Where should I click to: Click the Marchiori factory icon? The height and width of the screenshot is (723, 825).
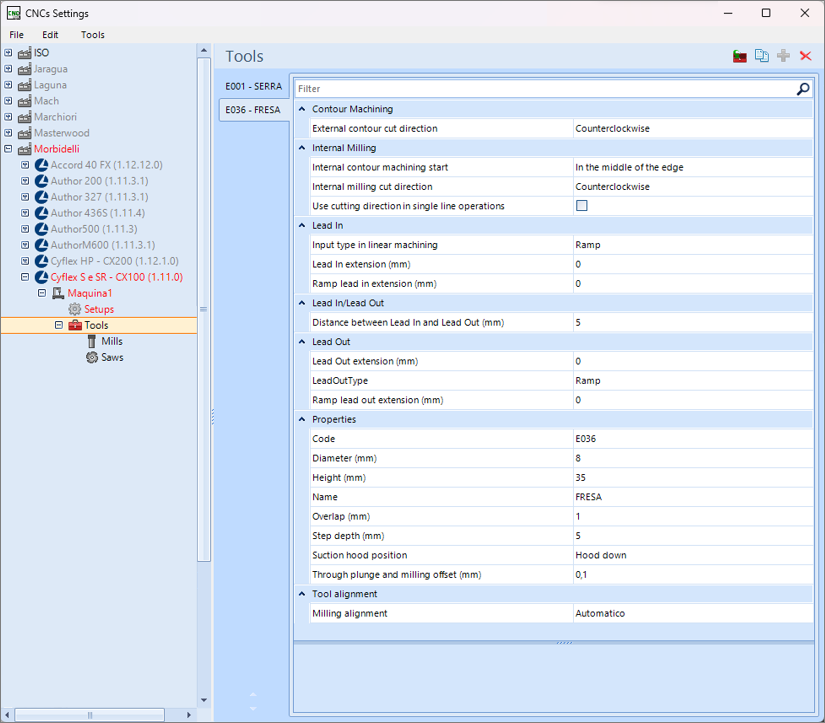tap(24, 117)
